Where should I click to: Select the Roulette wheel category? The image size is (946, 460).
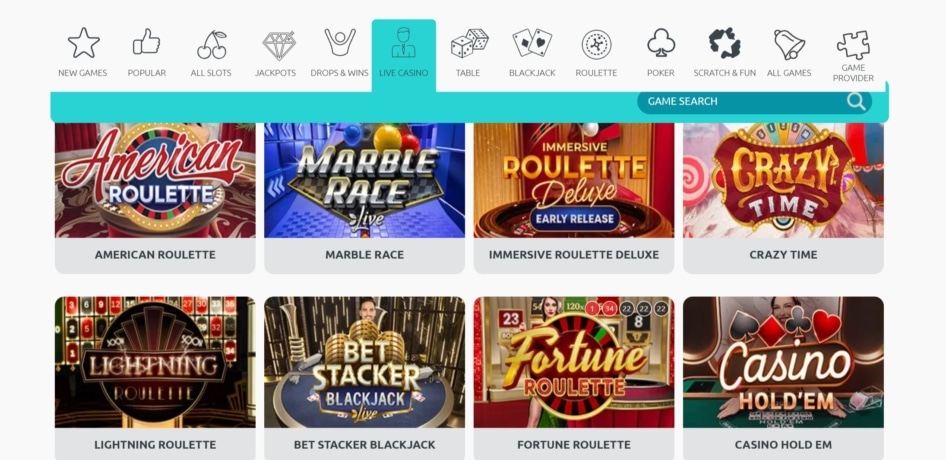click(x=596, y=53)
